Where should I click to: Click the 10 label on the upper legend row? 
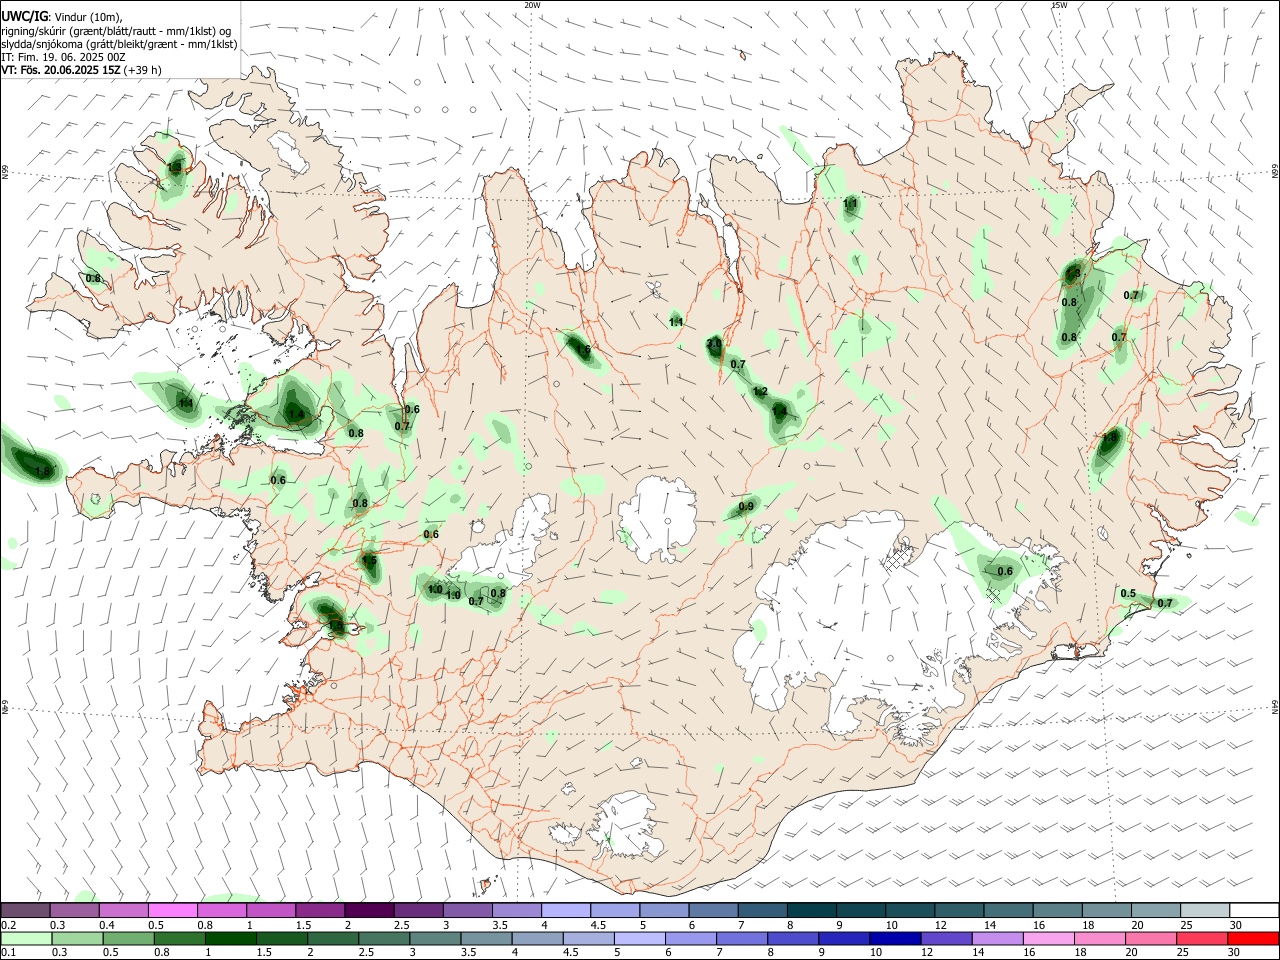(891, 925)
